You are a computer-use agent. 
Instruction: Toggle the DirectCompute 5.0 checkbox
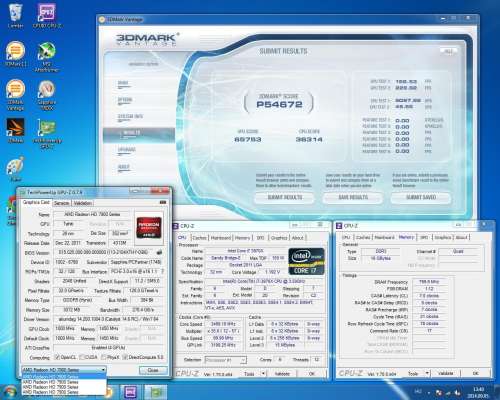125,357
